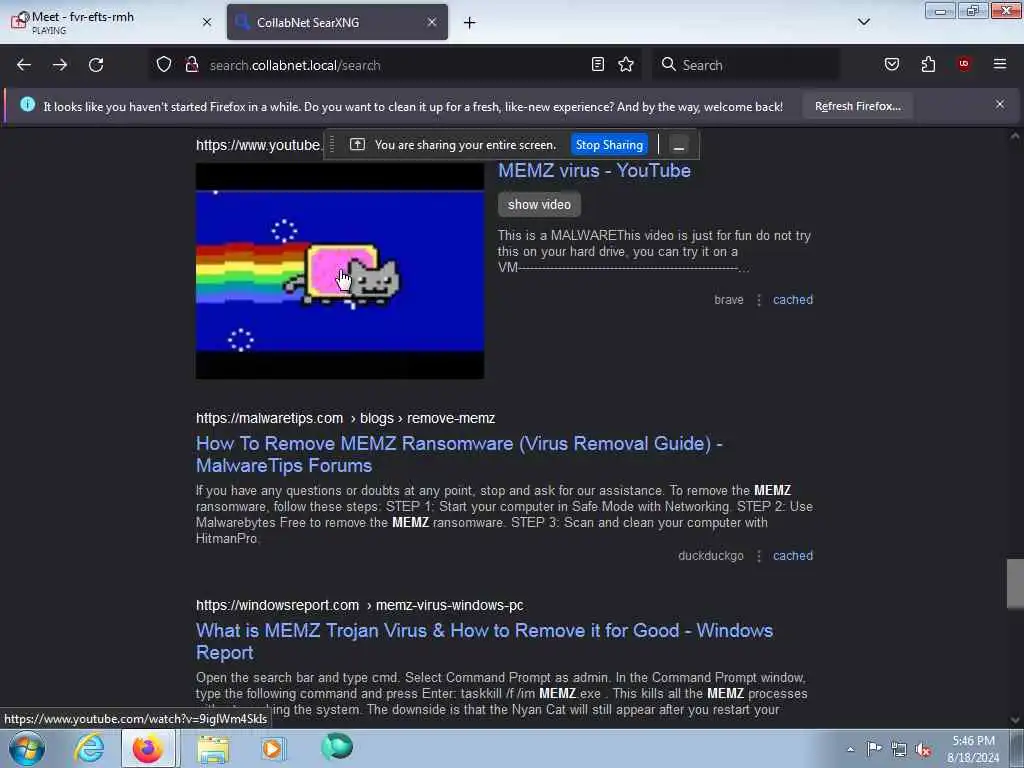Launch Internet Explorer from the taskbar
Screen dimensions: 1024x768
[89, 748]
